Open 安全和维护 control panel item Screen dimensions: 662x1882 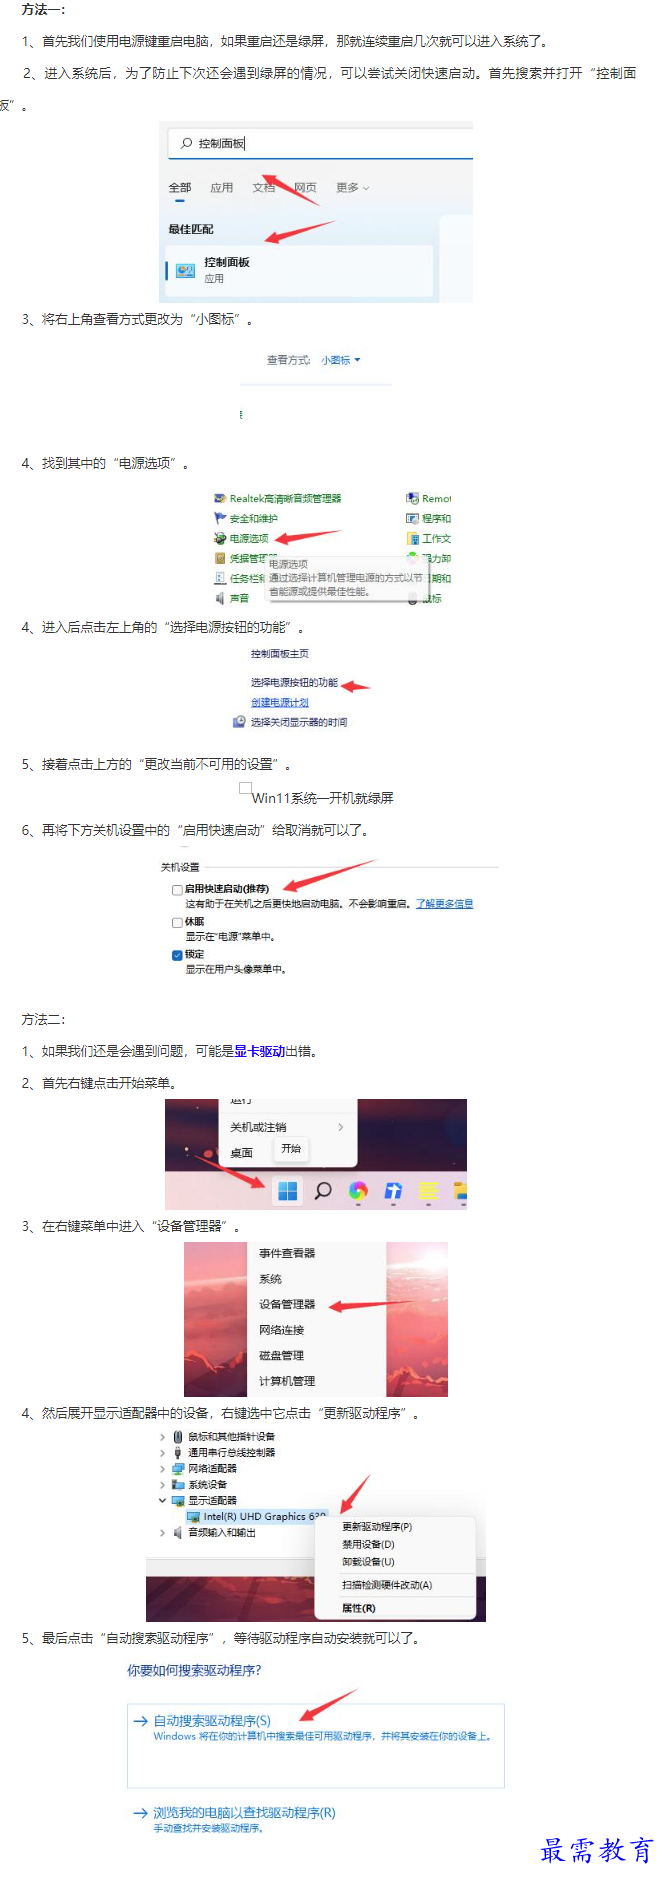(x=253, y=518)
